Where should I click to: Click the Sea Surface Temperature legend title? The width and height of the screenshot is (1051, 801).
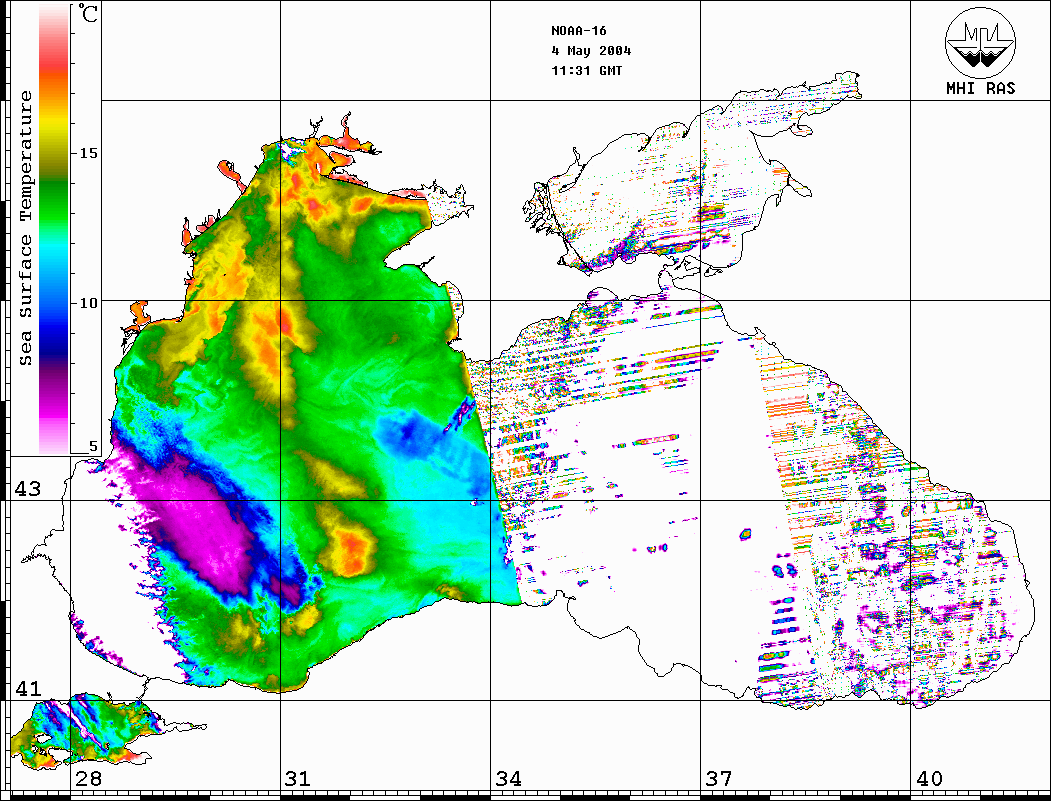point(25,228)
